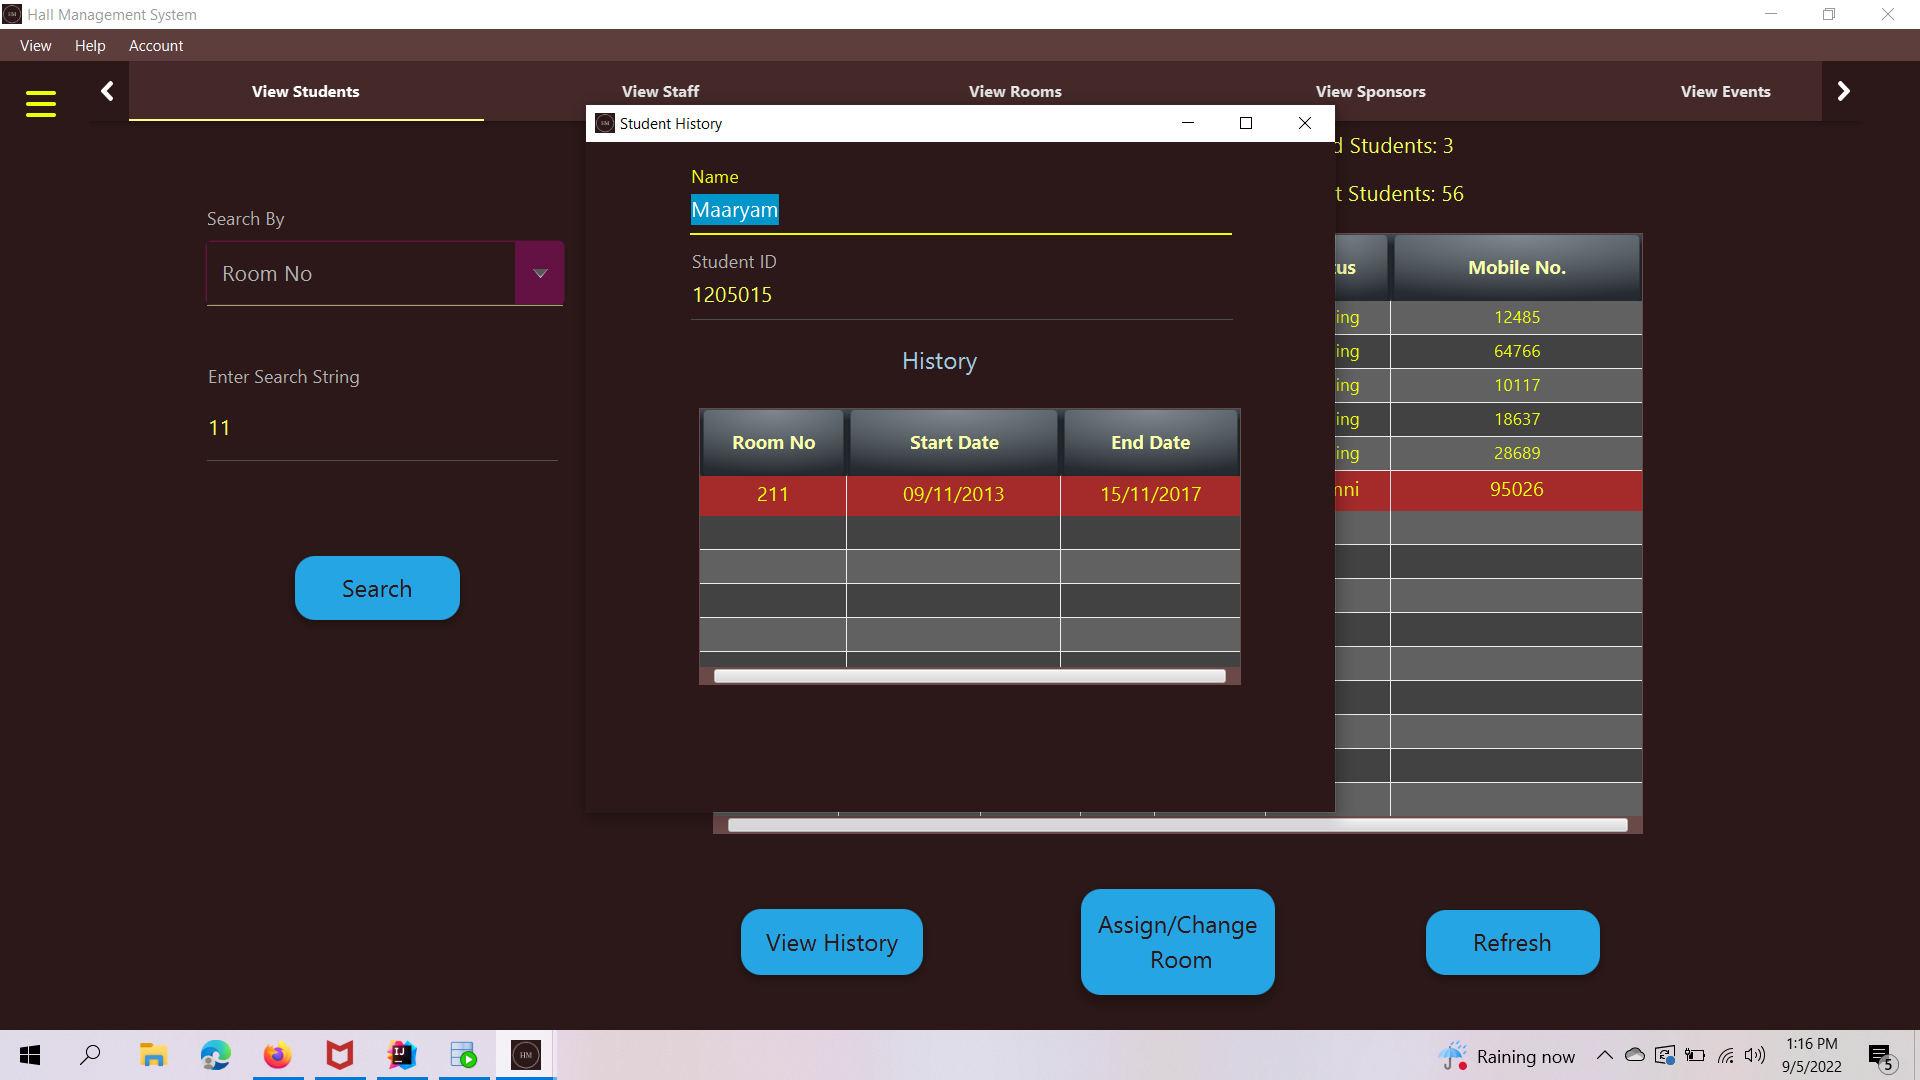Launch Firefox from the taskbar
This screenshot has width=1920, height=1080.
(x=277, y=1054)
